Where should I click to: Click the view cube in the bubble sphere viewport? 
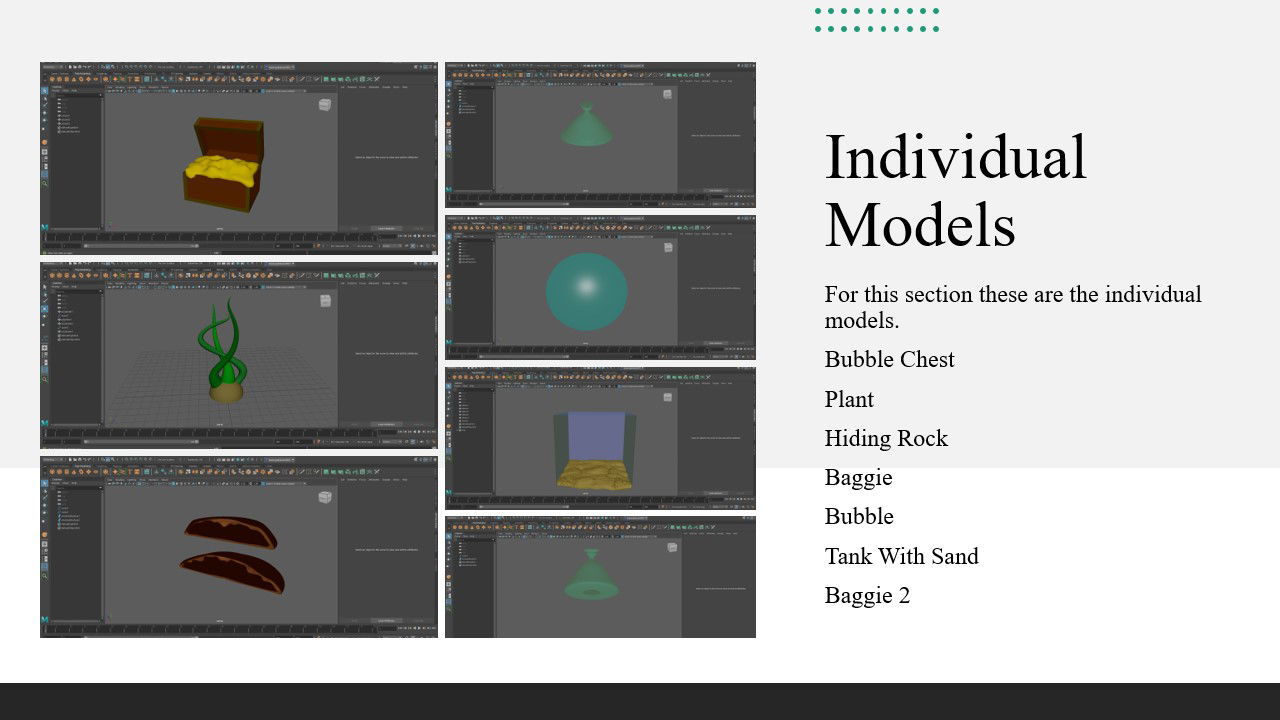[668, 245]
